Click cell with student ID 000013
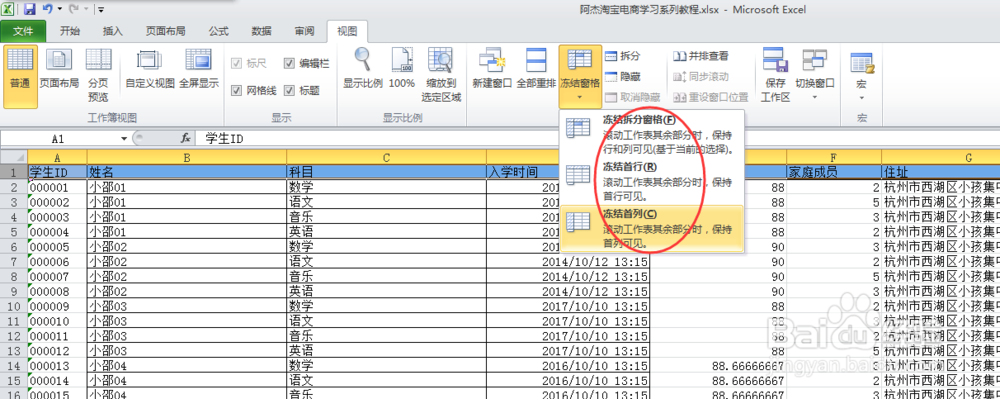The image size is (1000, 399). click(x=57, y=365)
